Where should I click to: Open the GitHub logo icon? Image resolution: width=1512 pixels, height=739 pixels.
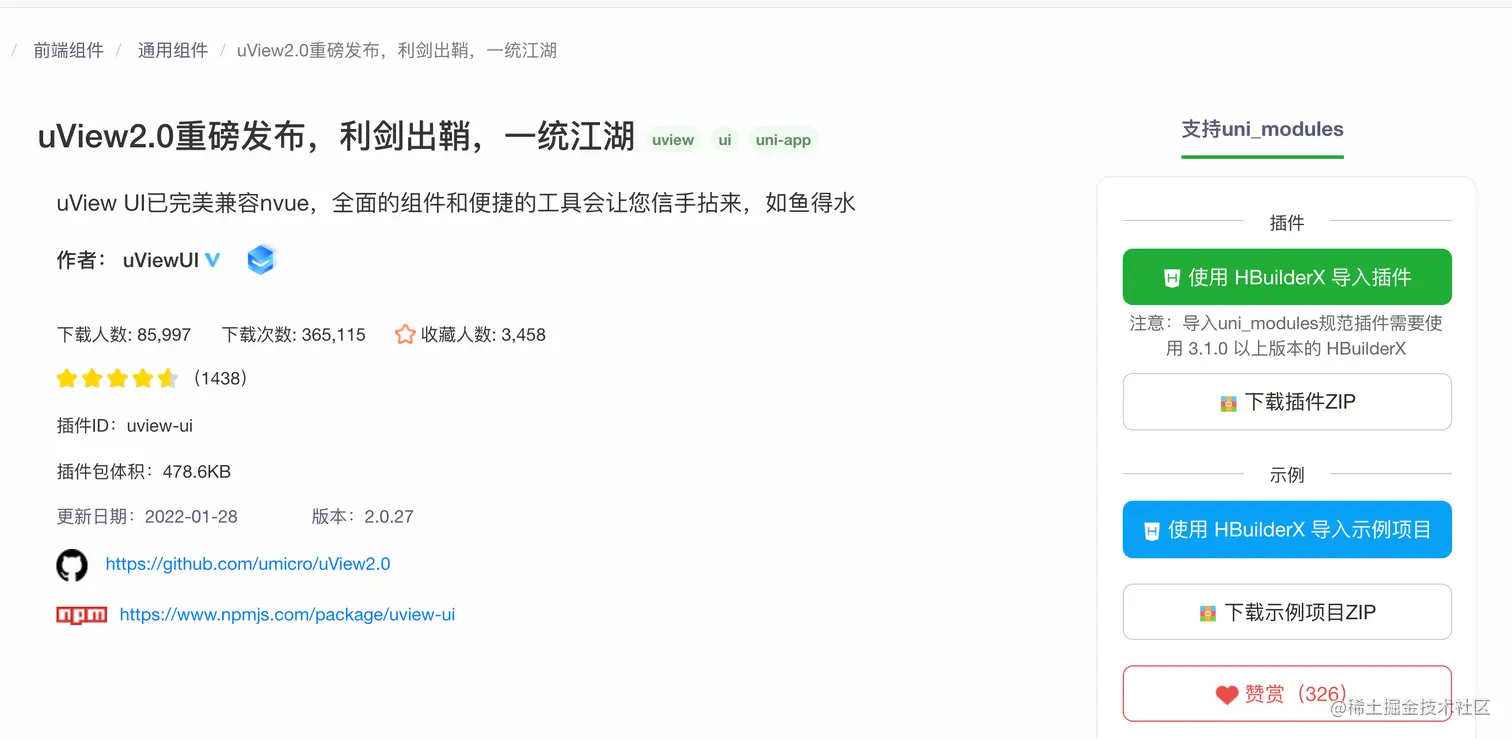(x=72, y=565)
